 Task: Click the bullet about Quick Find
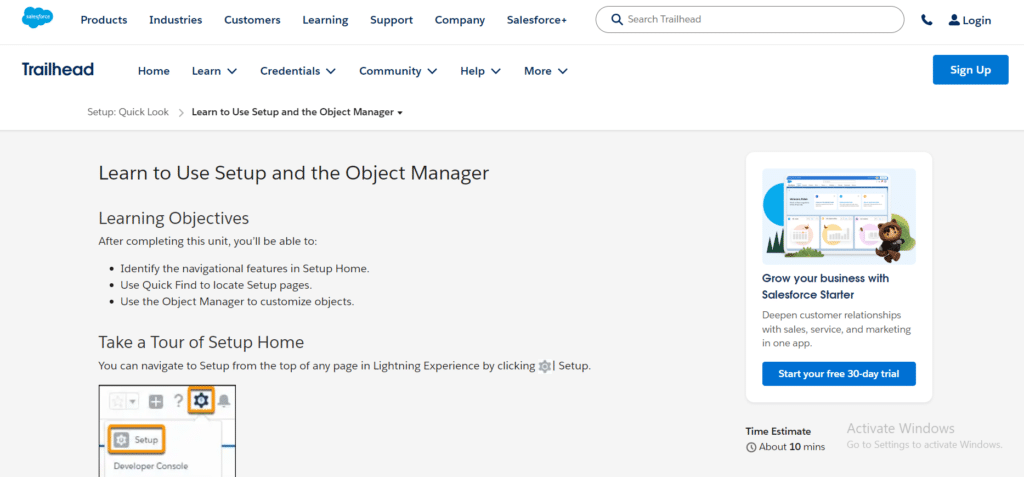point(216,286)
